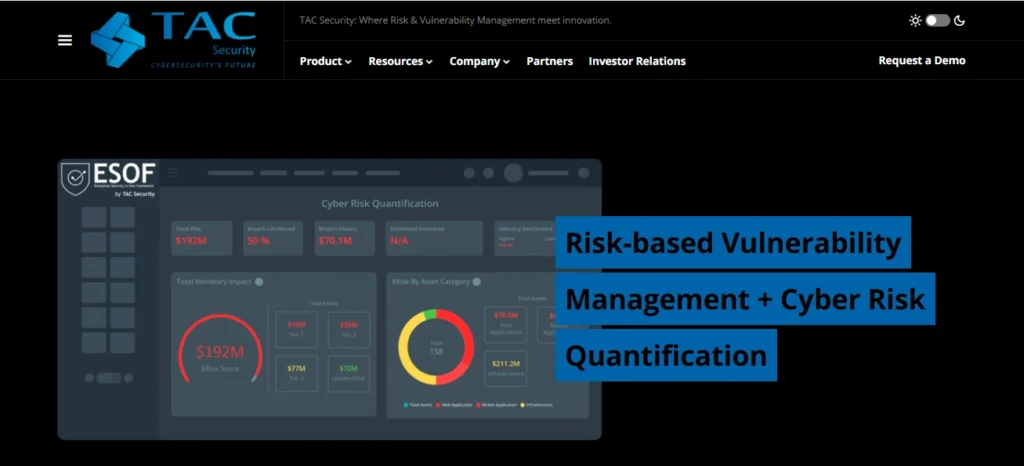Image resolution: width=1024 pixels, height=466 pixels.
Task: Click the "$211.2M" Infrastructure box
Action: pos(505,368)
